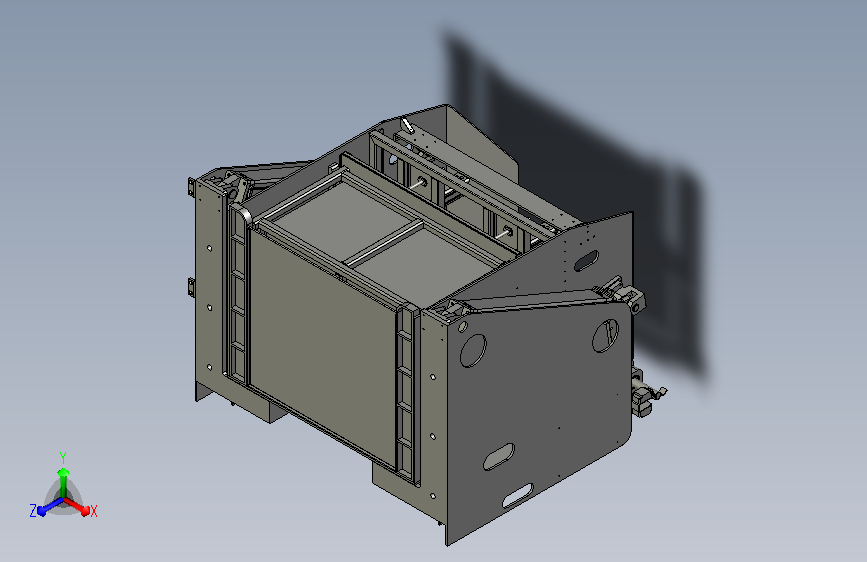Click the green Y axis of the orientation triad
The image size is (867, 562).
point(63,482)
